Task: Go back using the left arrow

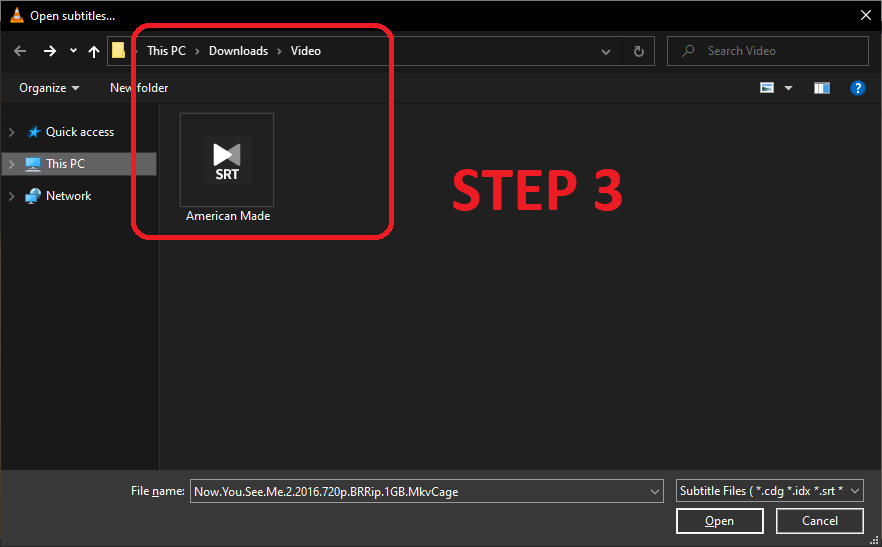Action: [20, 51]
